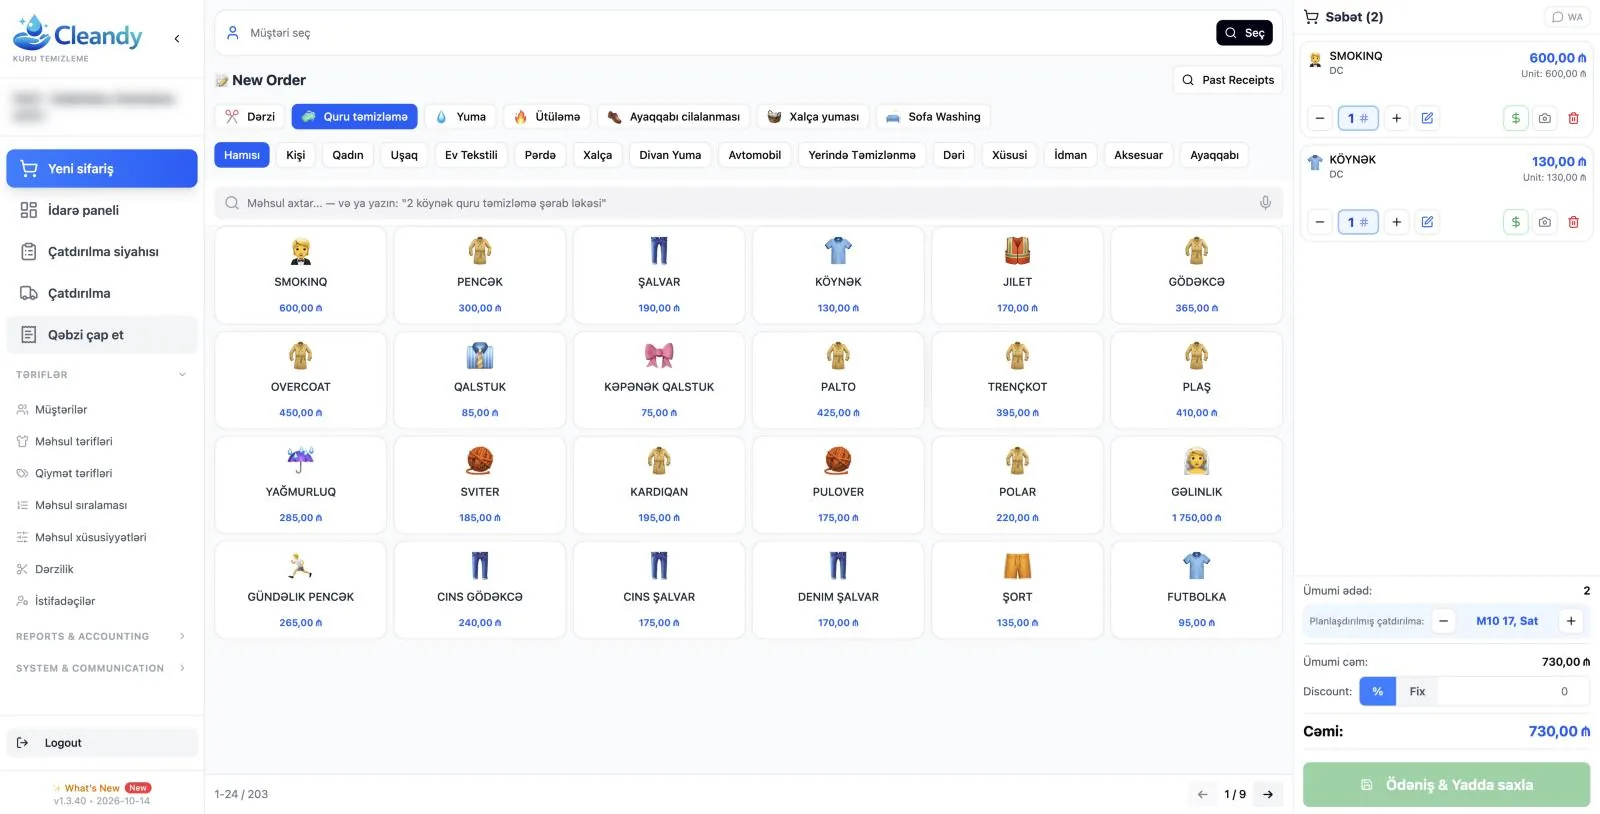Add the KƏPƏNƏK QALSTUK product
Viewport: 1600px width, 814px height.
click(x=659, y=380)
